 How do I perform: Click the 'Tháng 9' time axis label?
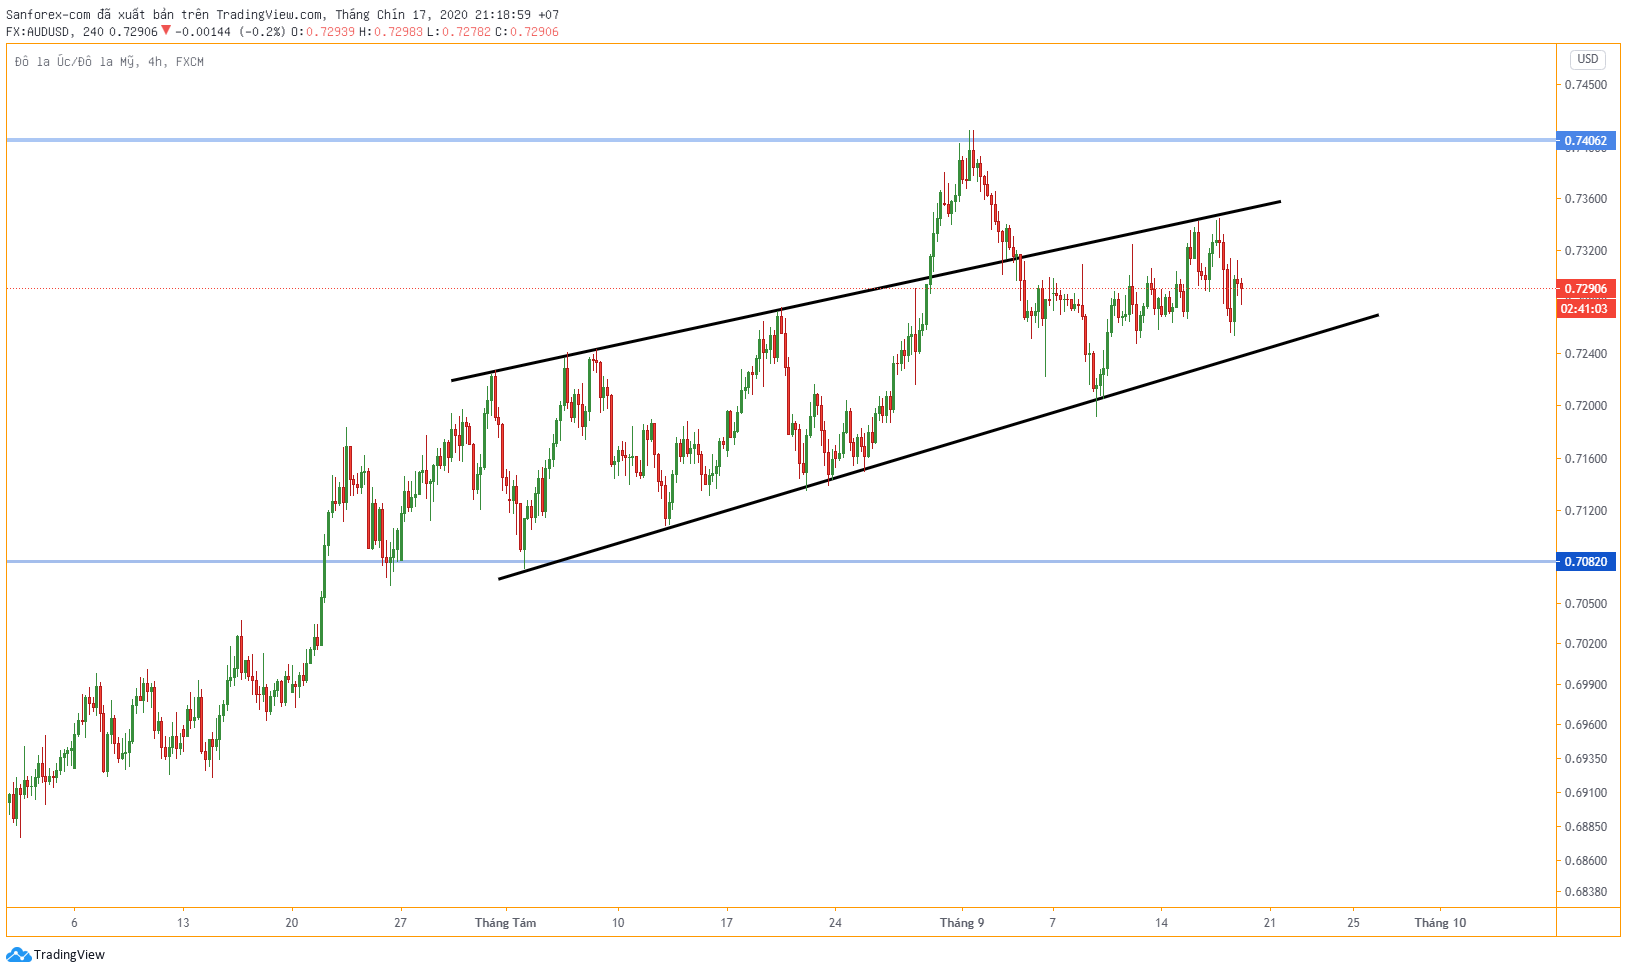(x=962, y=923)
